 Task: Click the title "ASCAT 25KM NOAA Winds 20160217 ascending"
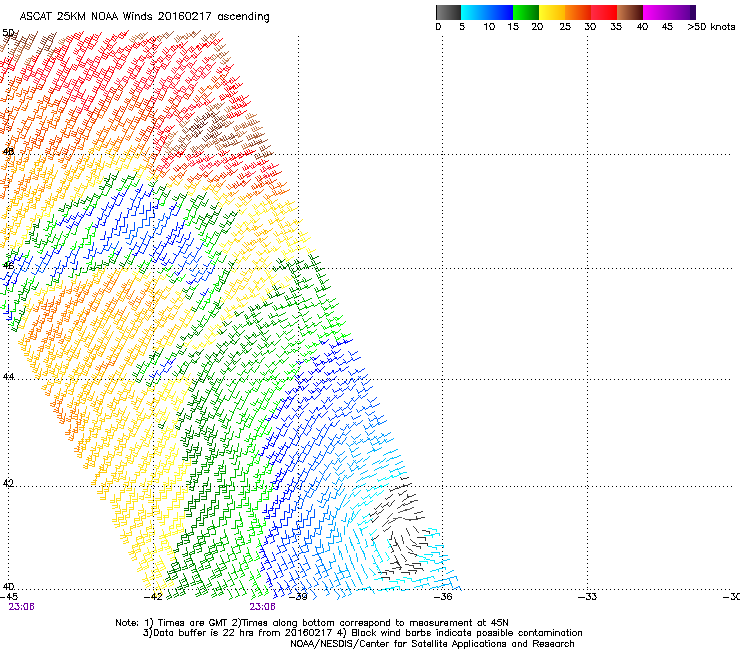pos(144,17)
